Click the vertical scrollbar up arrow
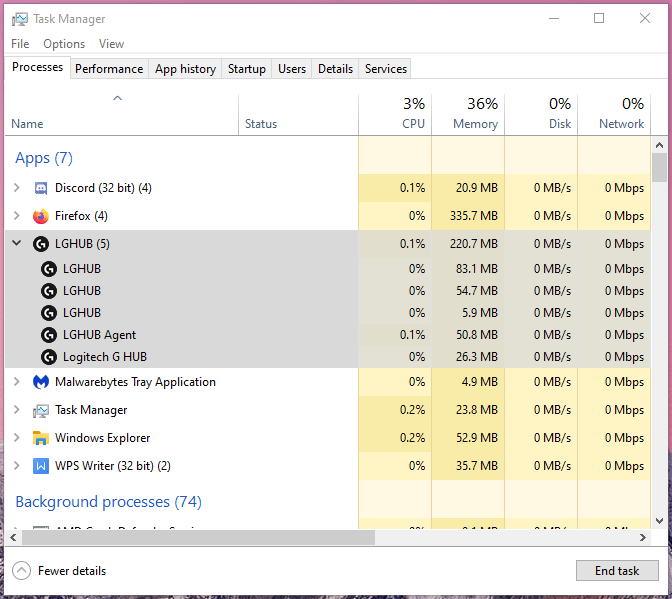The image size is (672, 599). coord(659,145)
